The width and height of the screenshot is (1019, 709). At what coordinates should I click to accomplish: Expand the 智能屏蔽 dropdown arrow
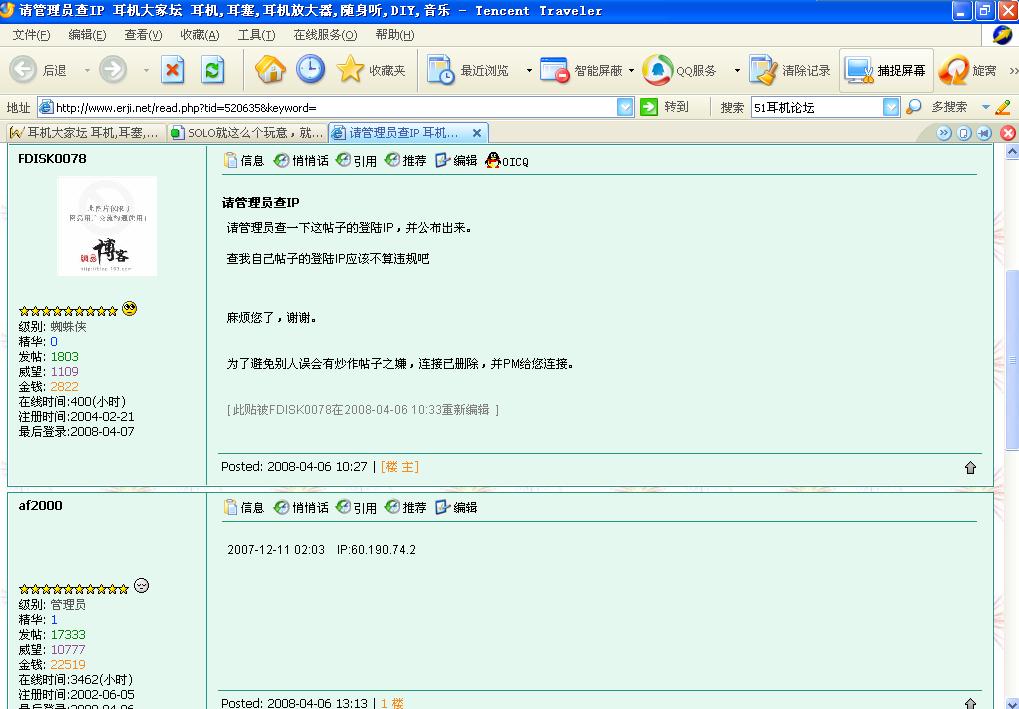[631, 70]
